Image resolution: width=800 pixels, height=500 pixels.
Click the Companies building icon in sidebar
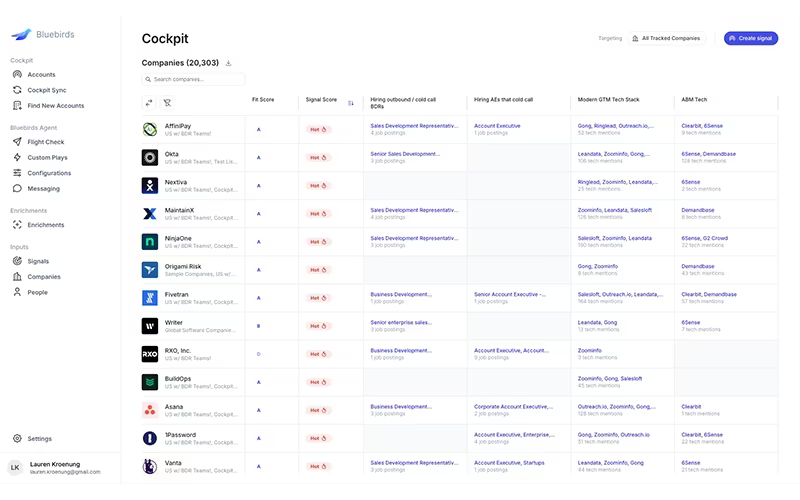click(17, 277)
